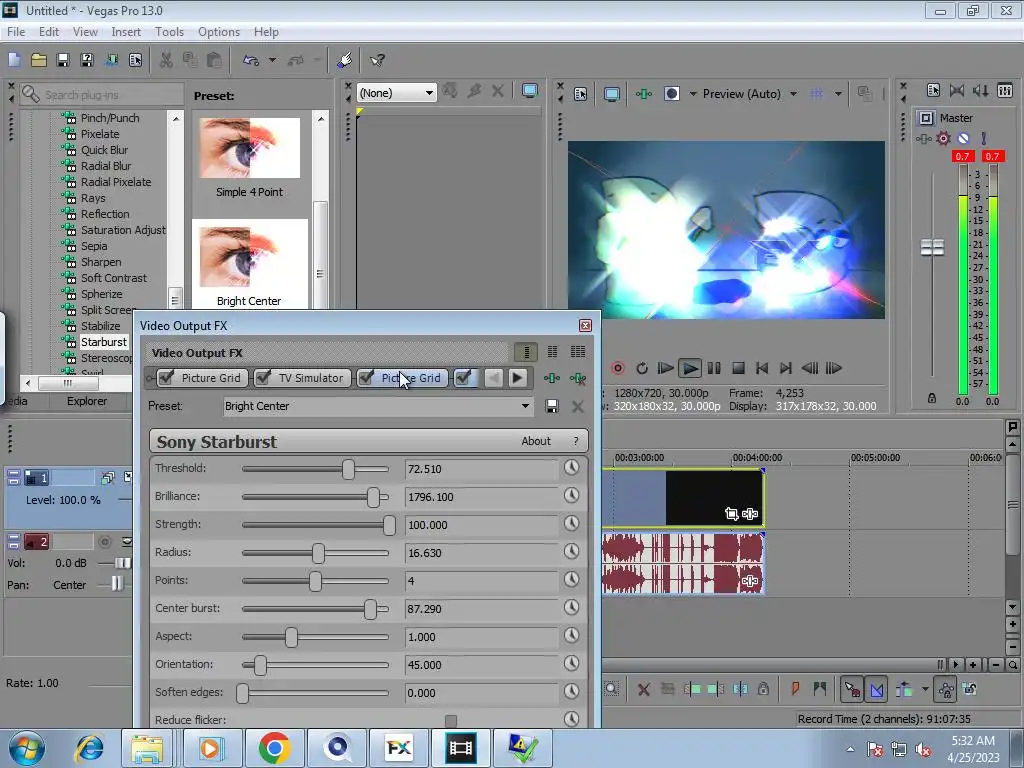Animate Orientation with its clock icon

click(571, 664)
